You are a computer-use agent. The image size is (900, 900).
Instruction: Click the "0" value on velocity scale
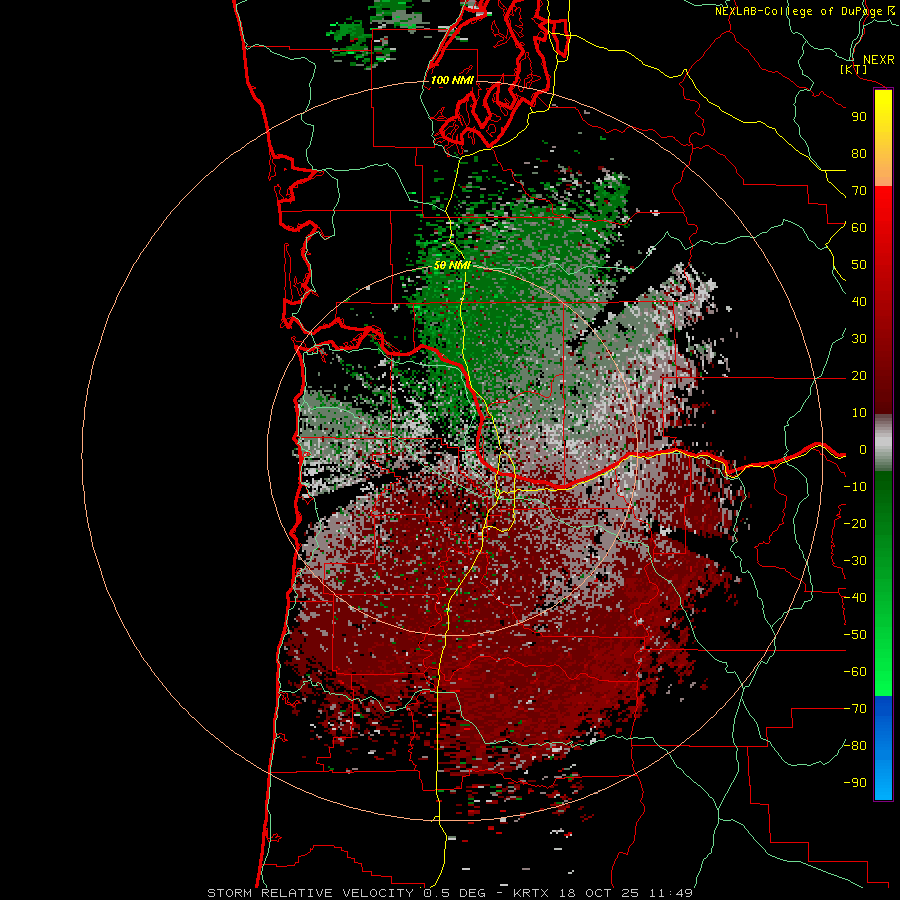click(863, 449)
